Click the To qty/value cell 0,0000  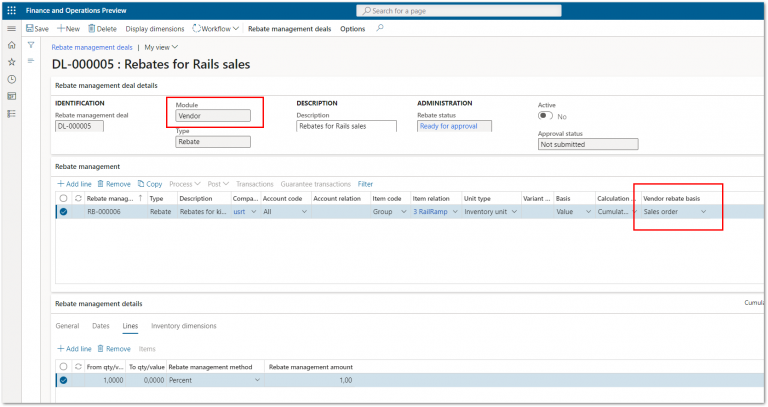tap(146, 380)
